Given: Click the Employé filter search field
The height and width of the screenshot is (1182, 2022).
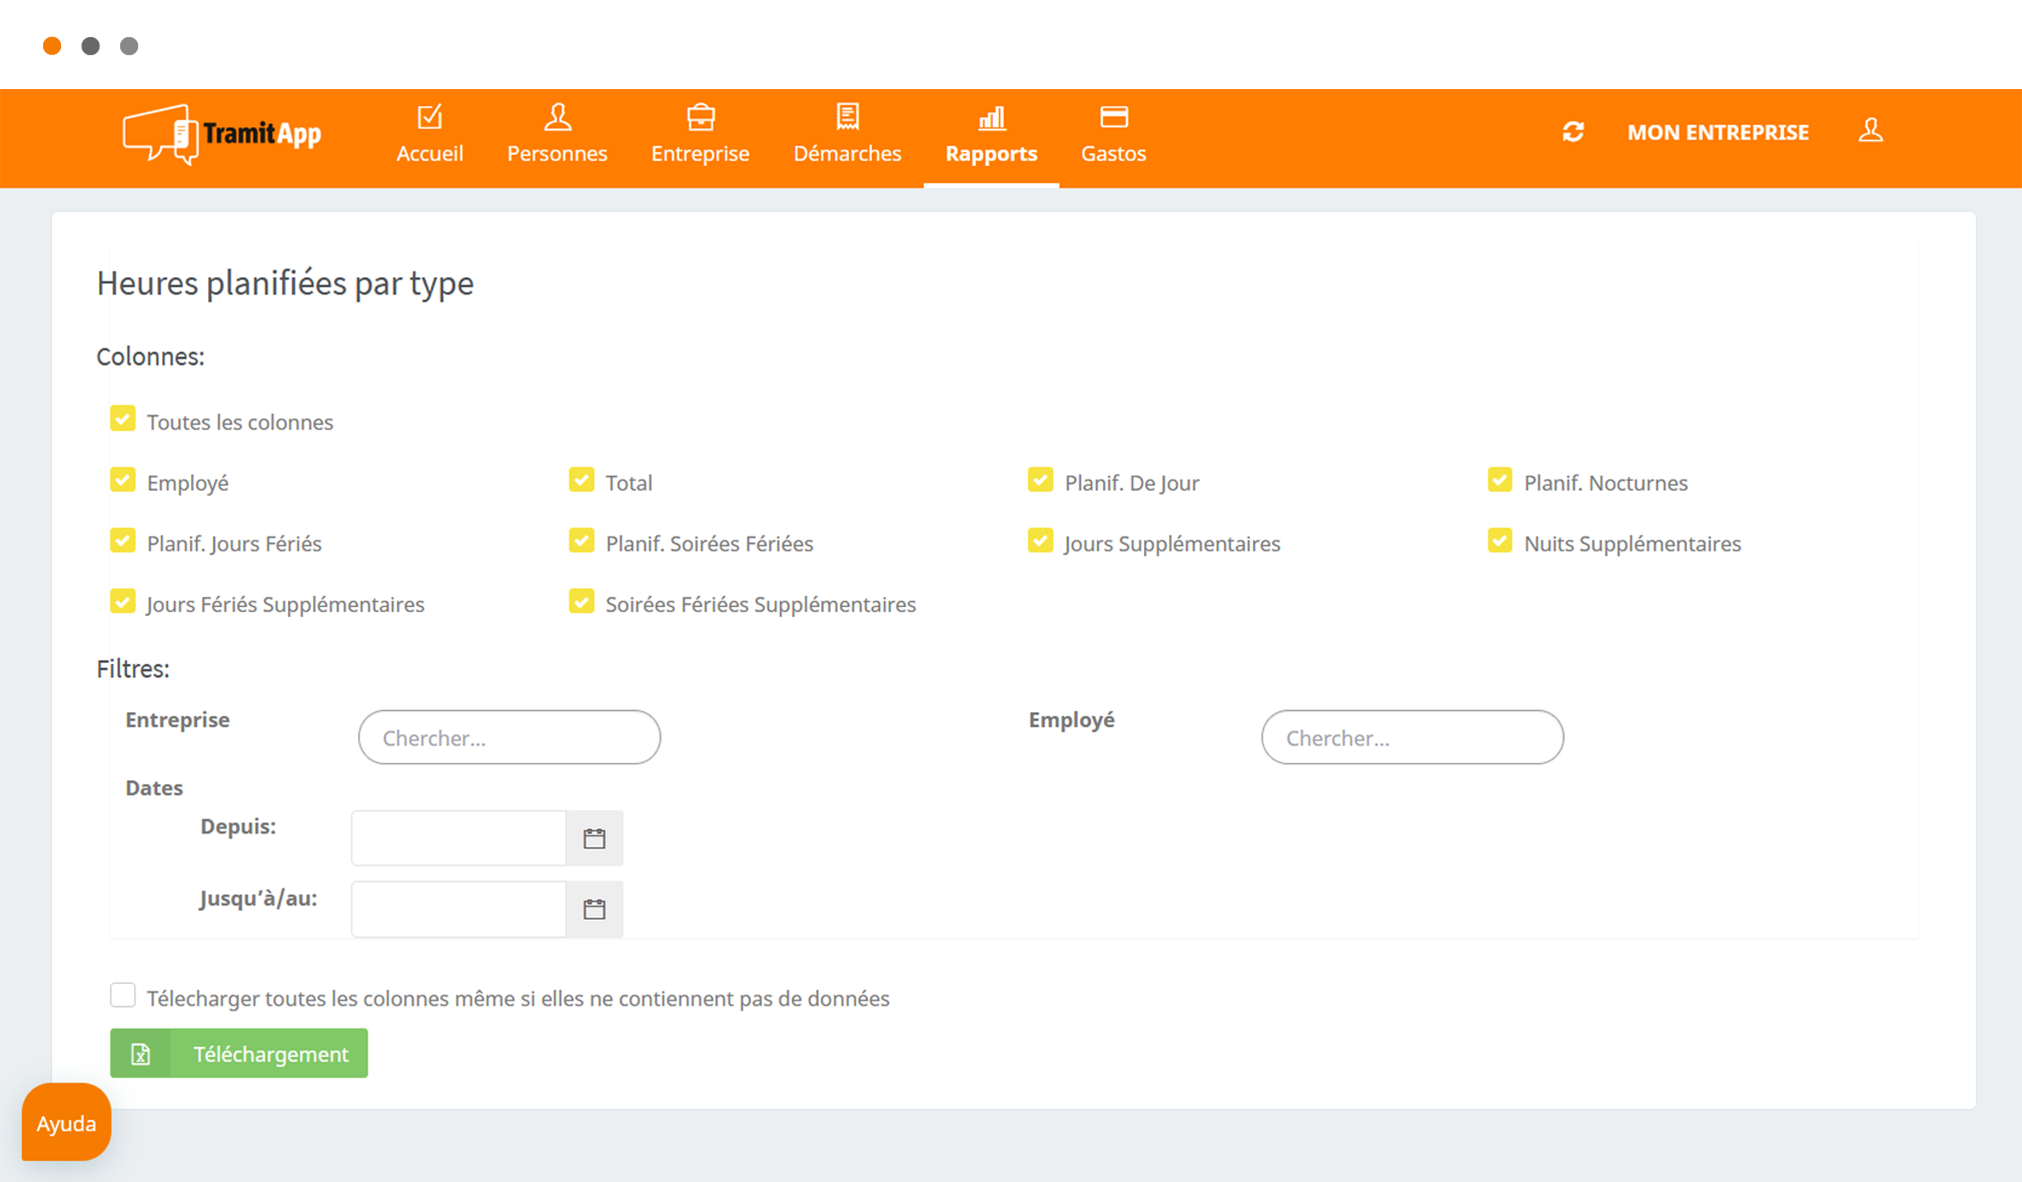Looking at the screenshot, I should coord(1412,737).
